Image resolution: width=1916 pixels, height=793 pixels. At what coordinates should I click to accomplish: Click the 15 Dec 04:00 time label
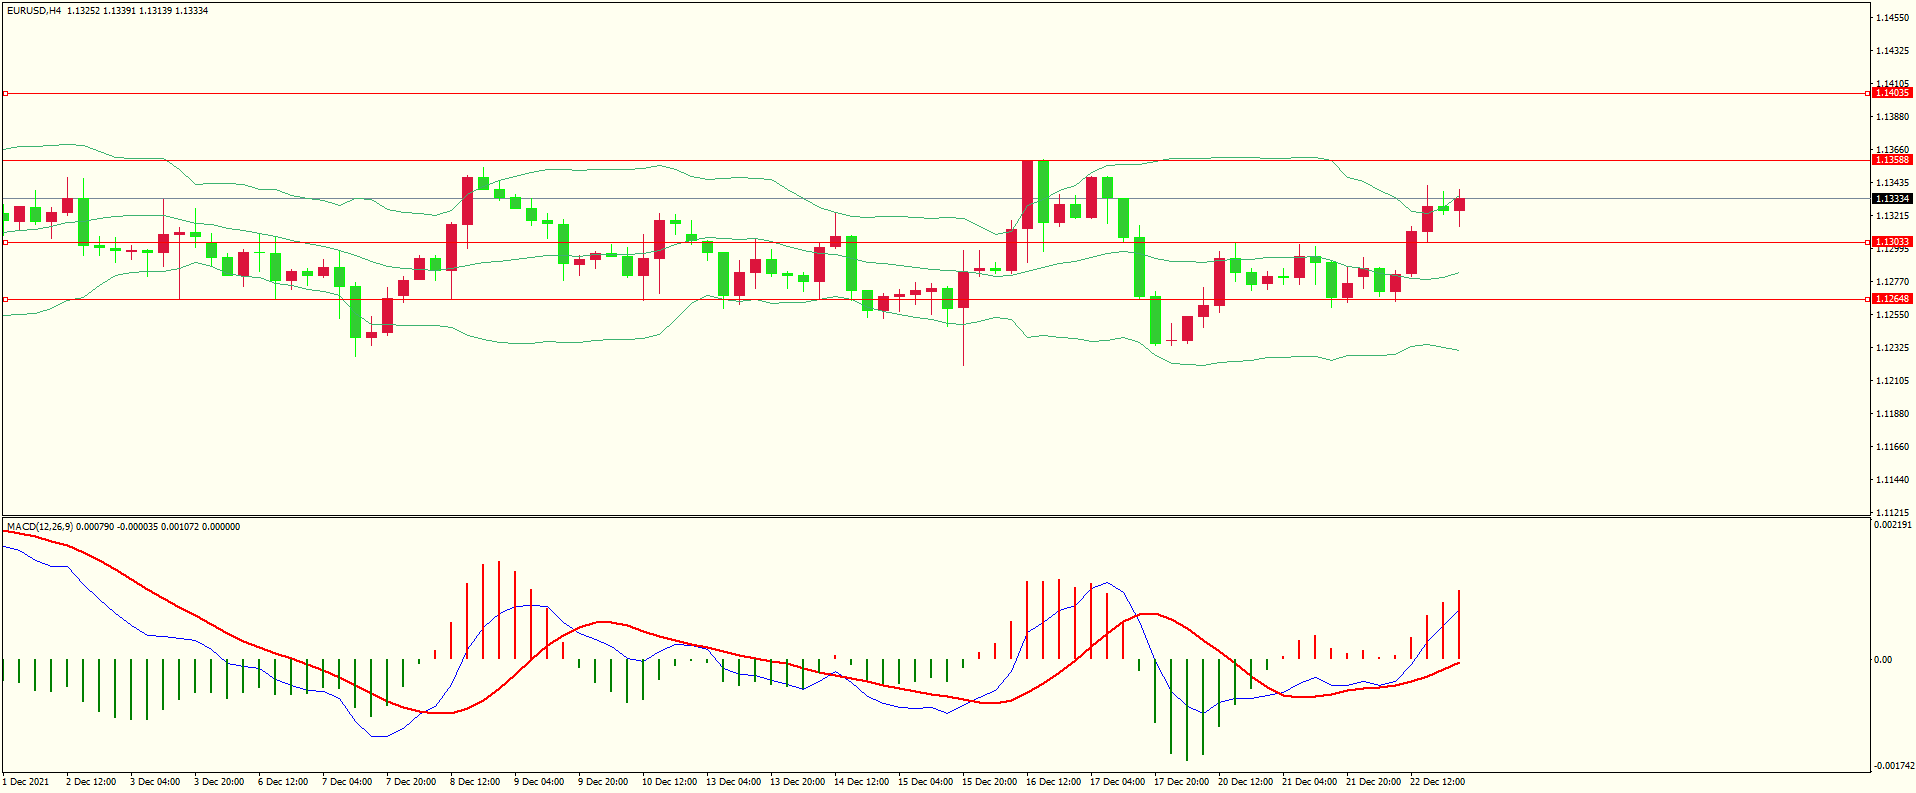tap(926, 782)
